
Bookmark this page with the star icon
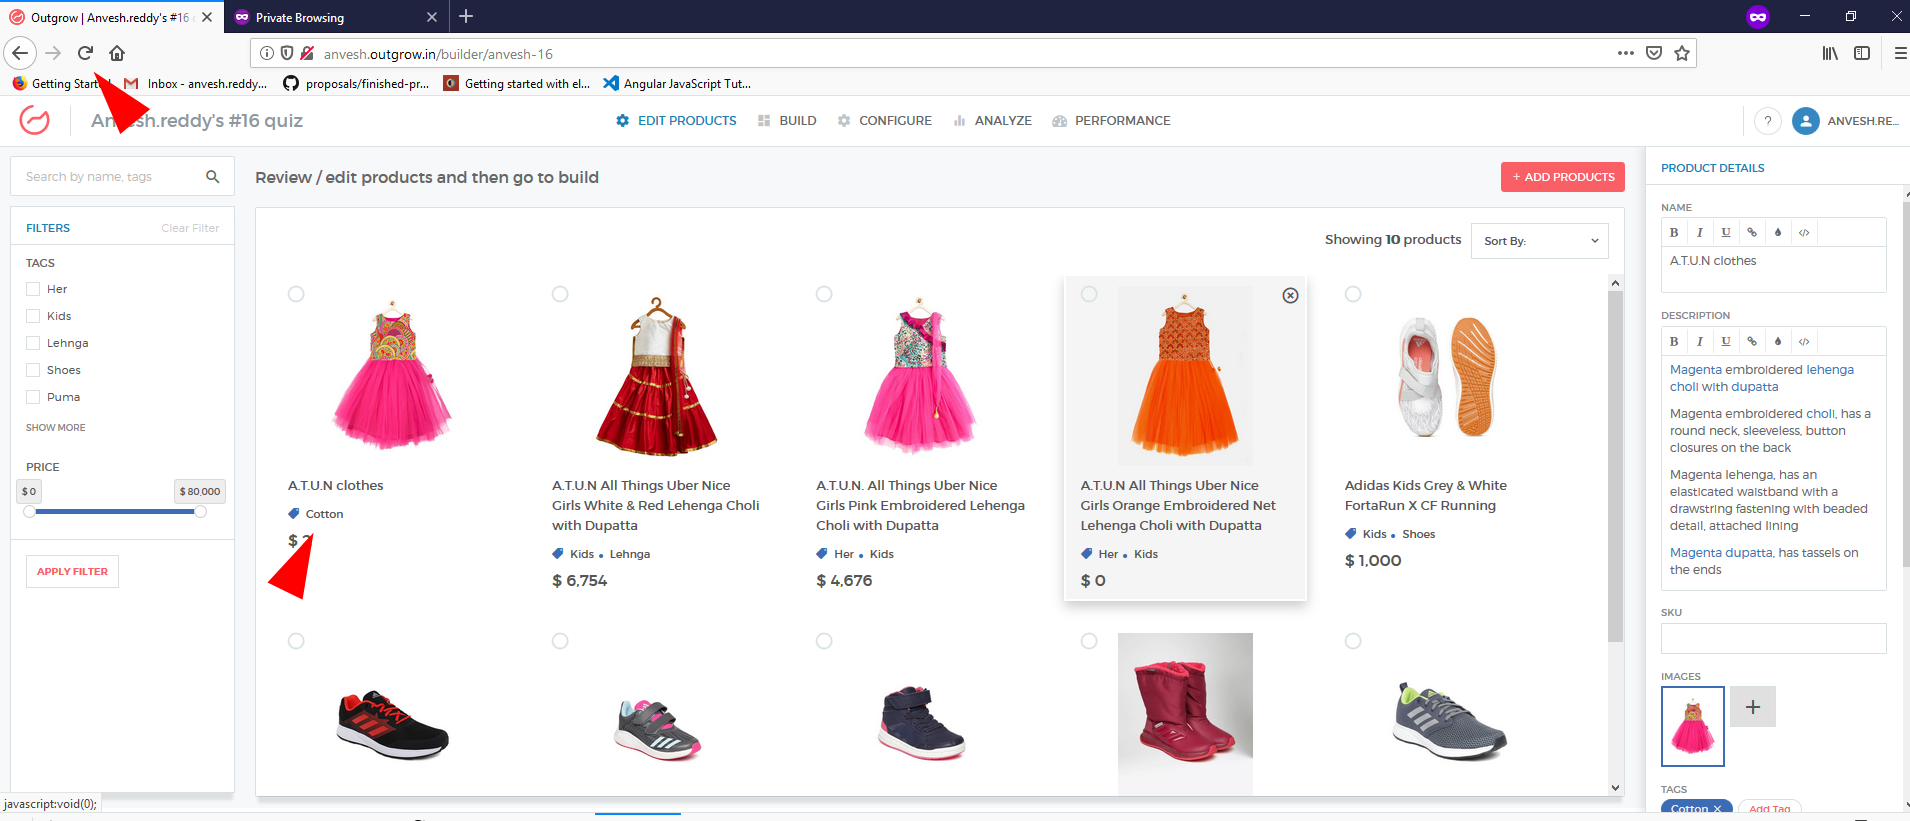click(x=1682, y=53)
